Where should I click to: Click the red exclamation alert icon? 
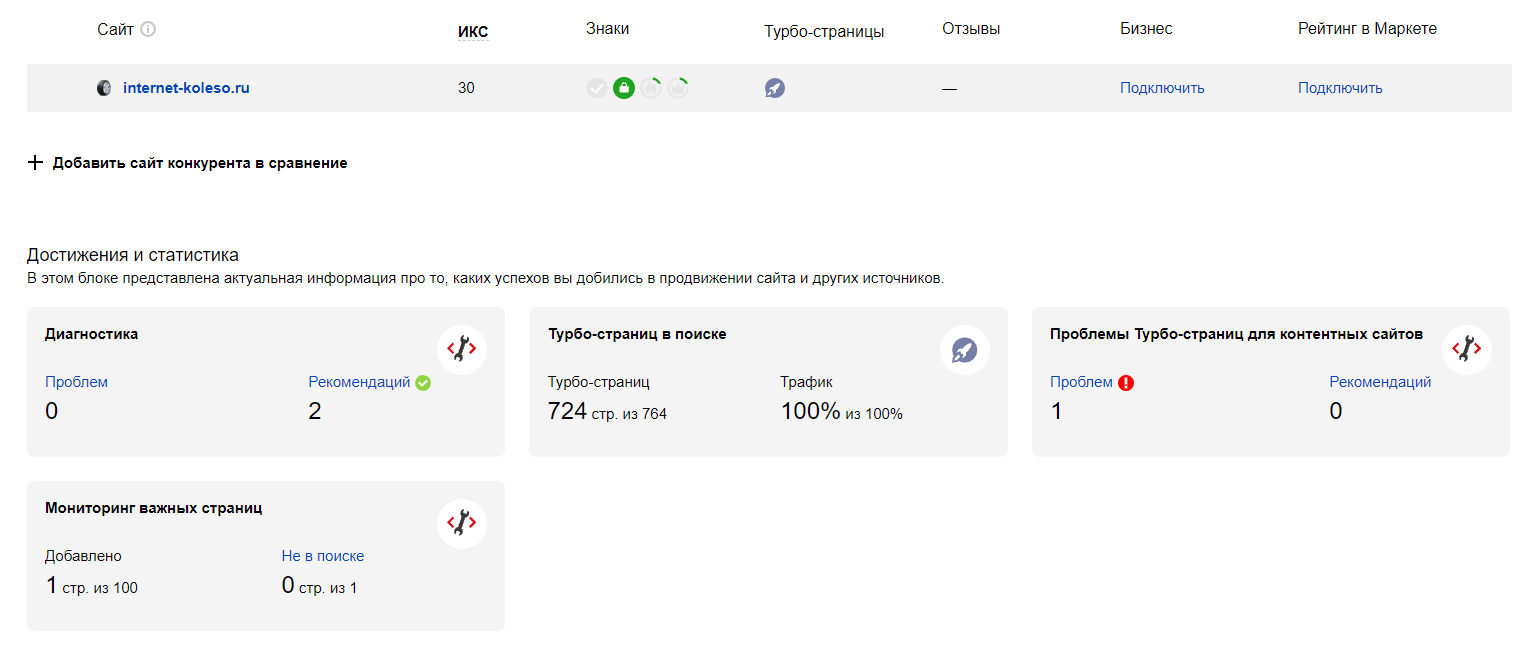1126,382
